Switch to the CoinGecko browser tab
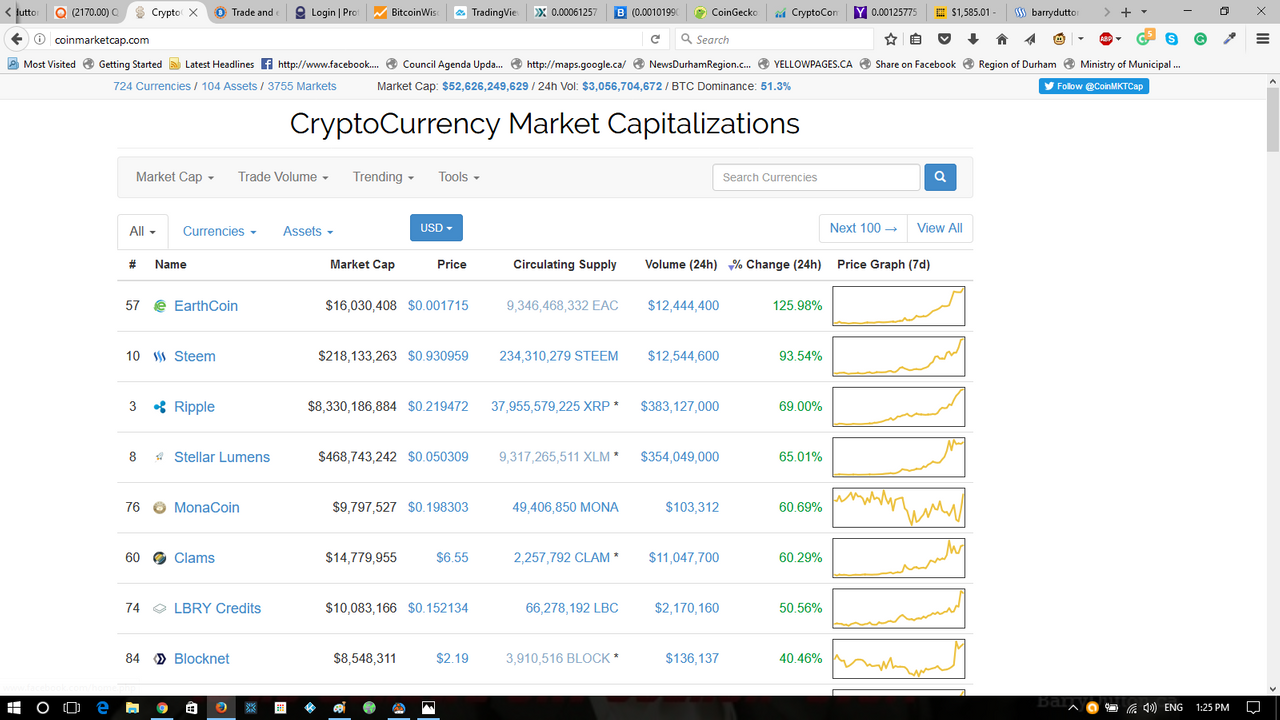The image size is (1280, 720). [x=727, y=12]
